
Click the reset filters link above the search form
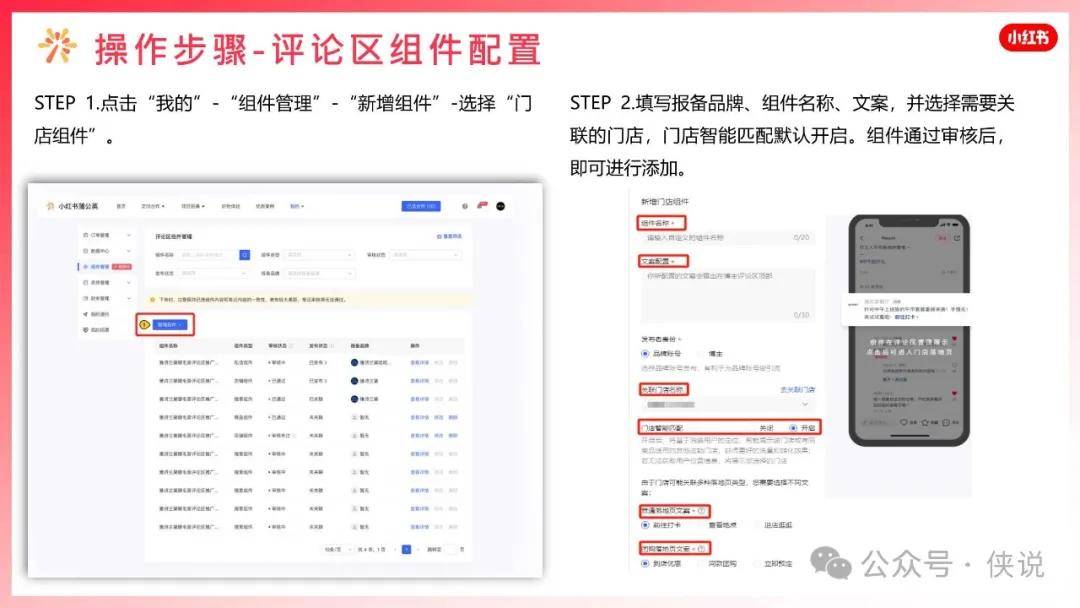(x=449, y=236)
